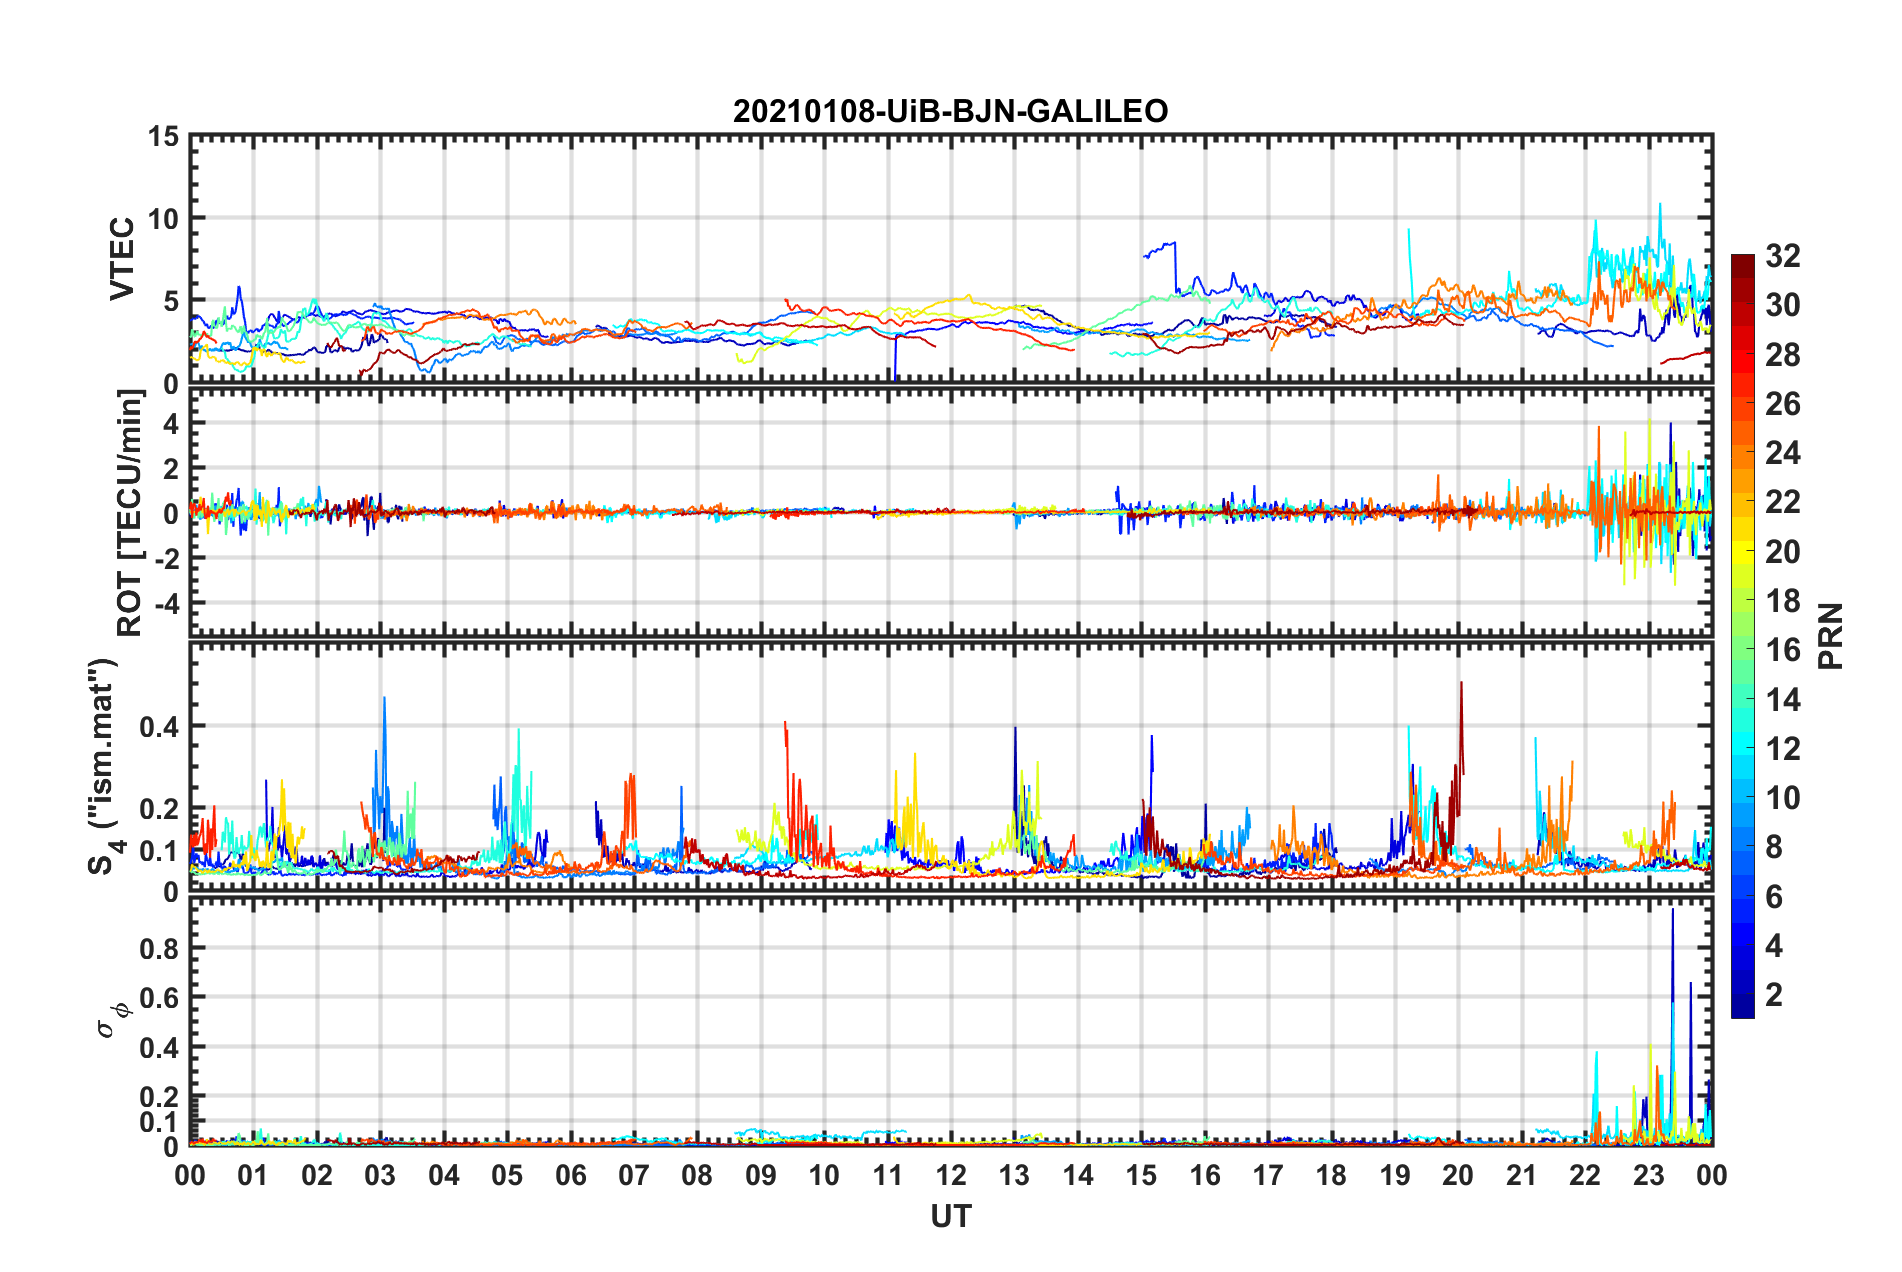Click the PRN colorbar gradient
Viewport: 1902px width, 1272px height.
(1743, 636)
